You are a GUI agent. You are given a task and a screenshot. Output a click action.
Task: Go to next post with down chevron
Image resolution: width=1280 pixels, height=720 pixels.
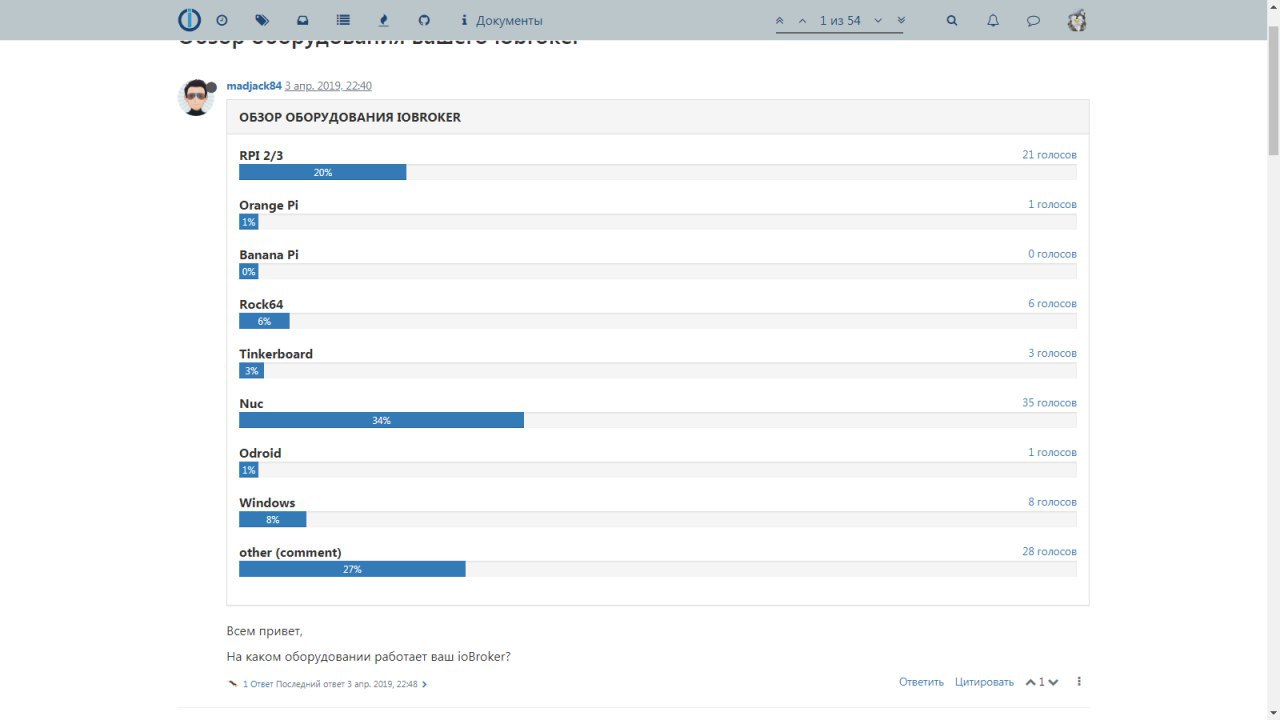[x=878, y=20]
